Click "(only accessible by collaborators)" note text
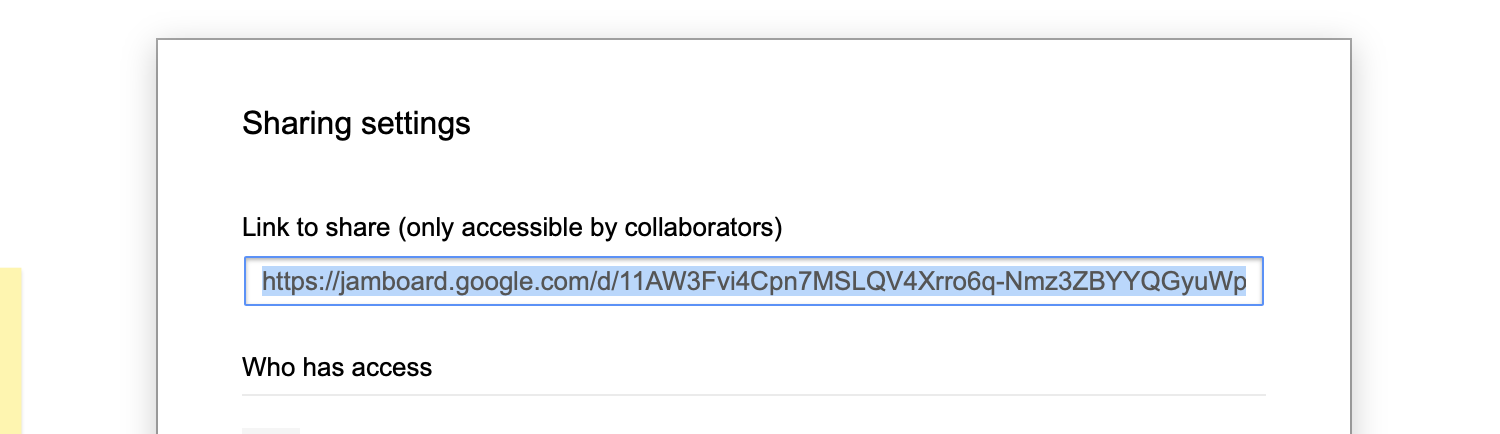Image resolution: width=1500 pixels, height=434 pixels. pyautogui.click(x=589, y=228)
